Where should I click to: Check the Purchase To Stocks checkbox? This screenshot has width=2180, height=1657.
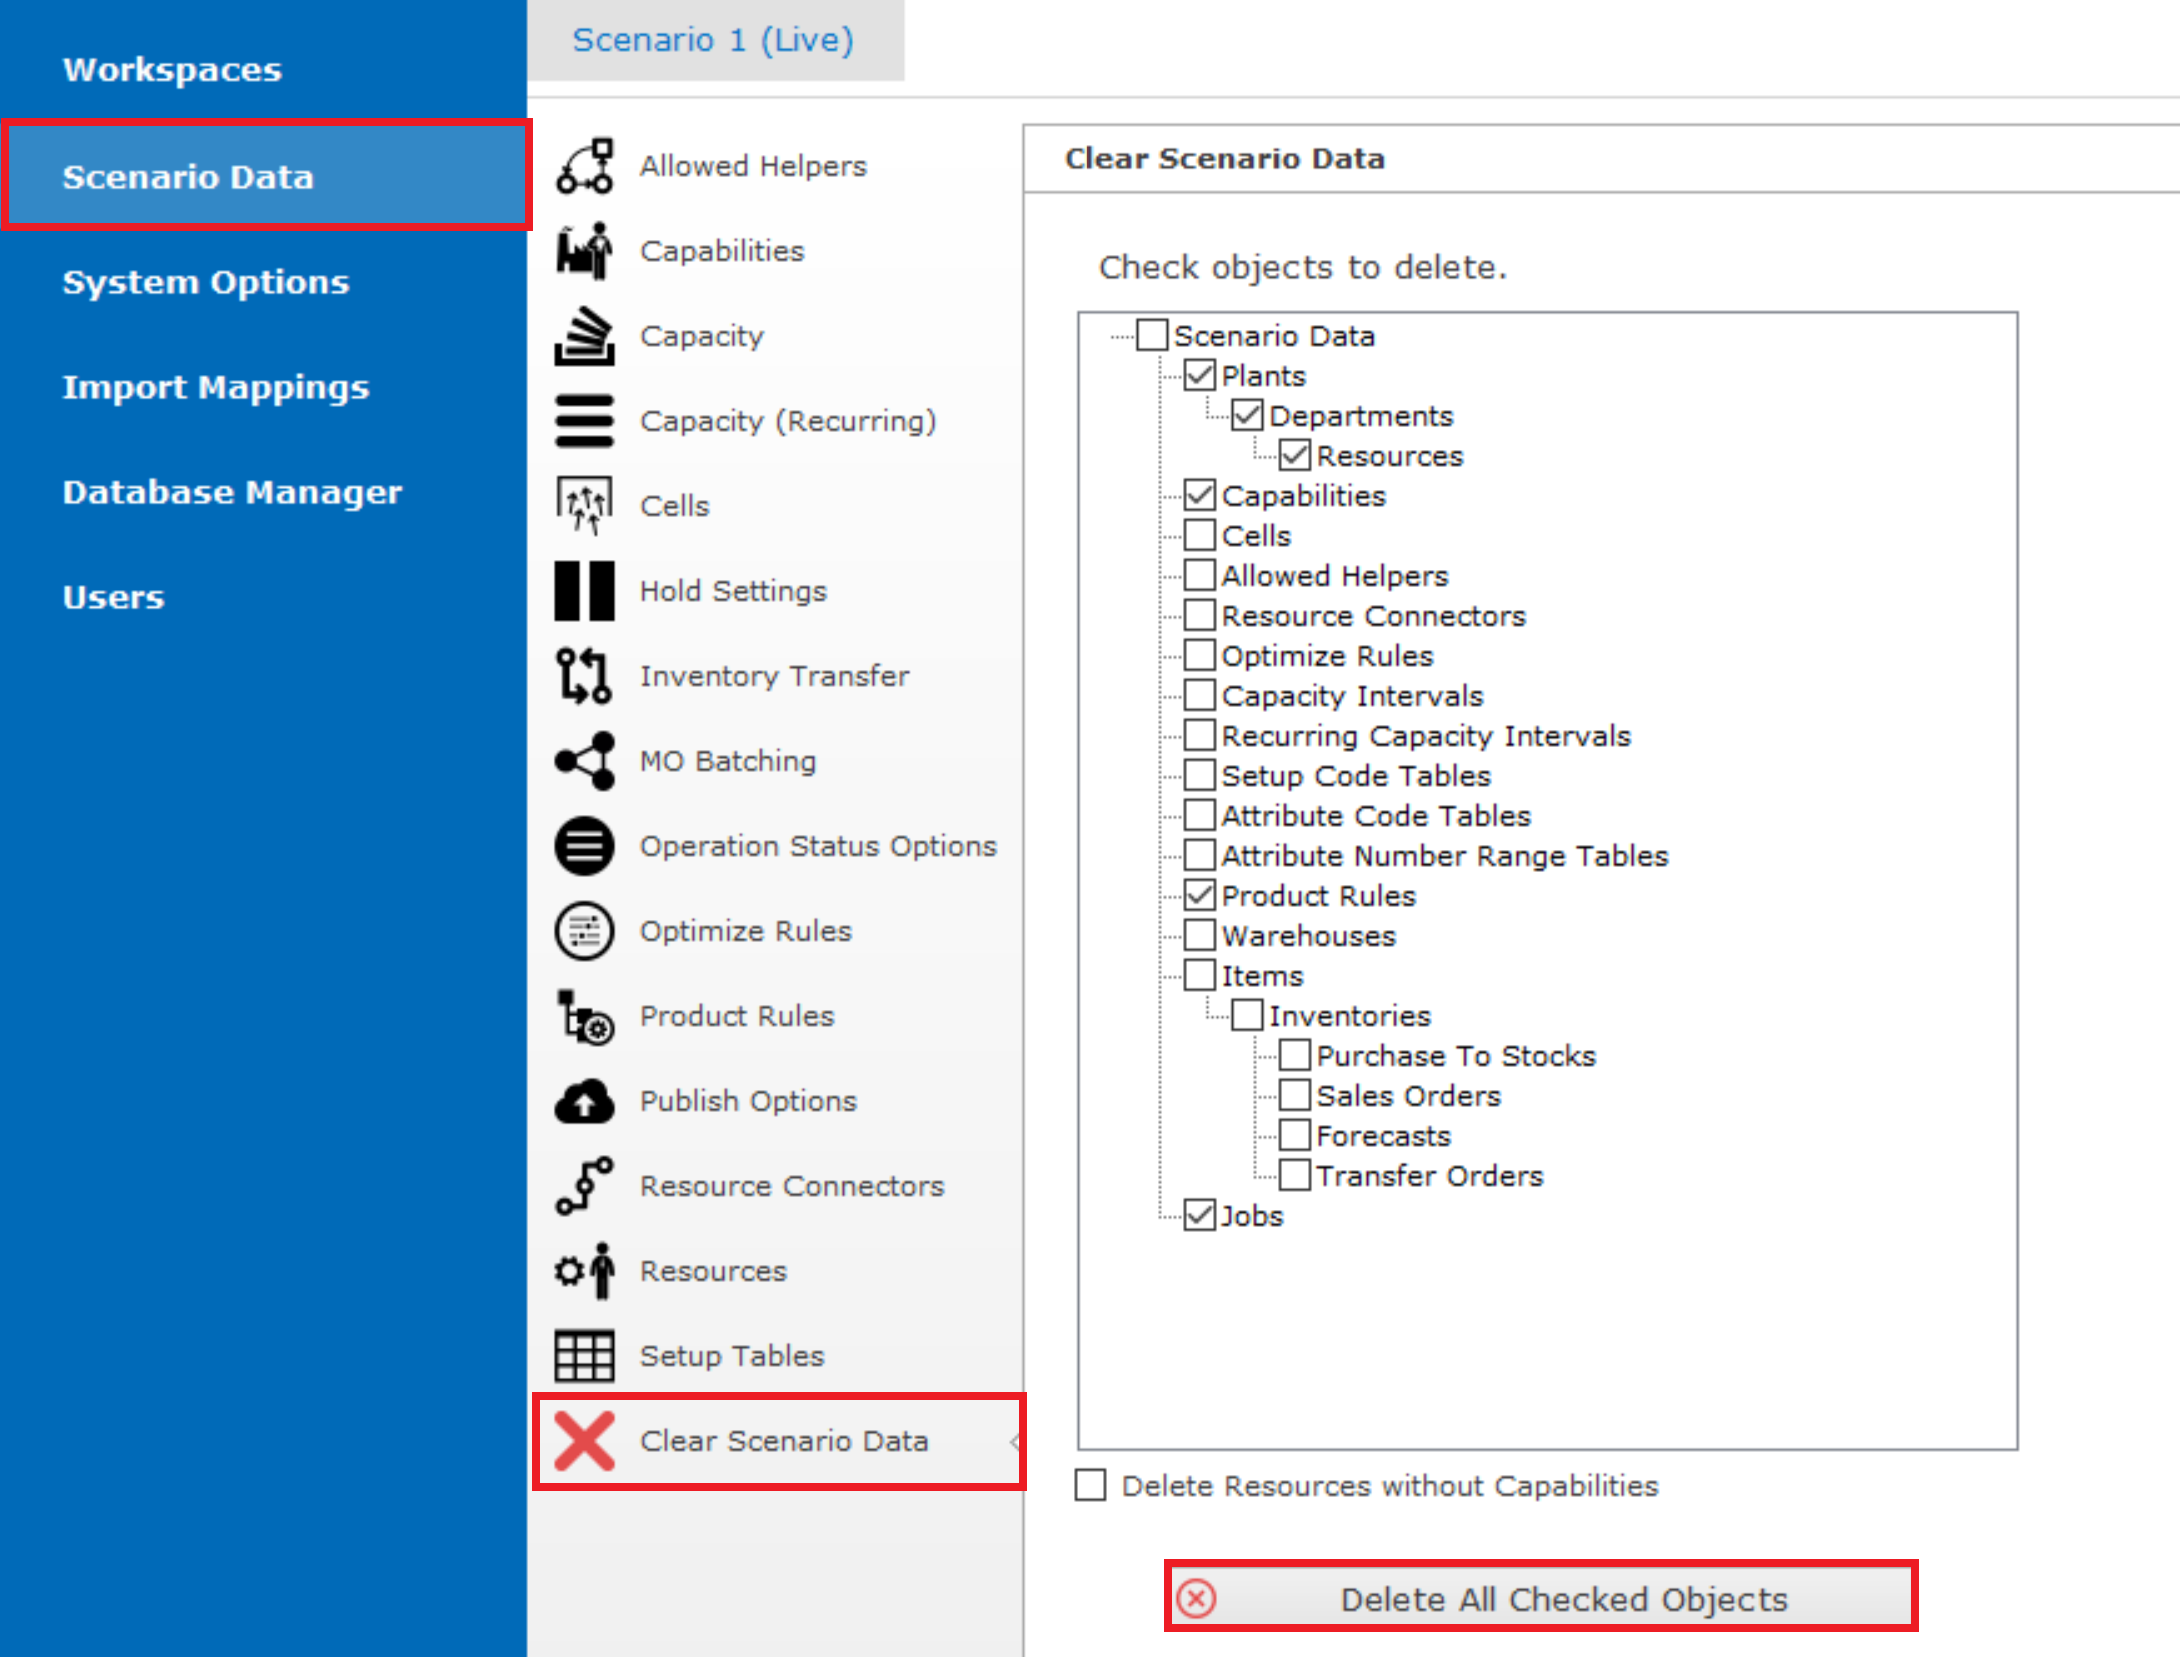click(x=1295, y=1055)
